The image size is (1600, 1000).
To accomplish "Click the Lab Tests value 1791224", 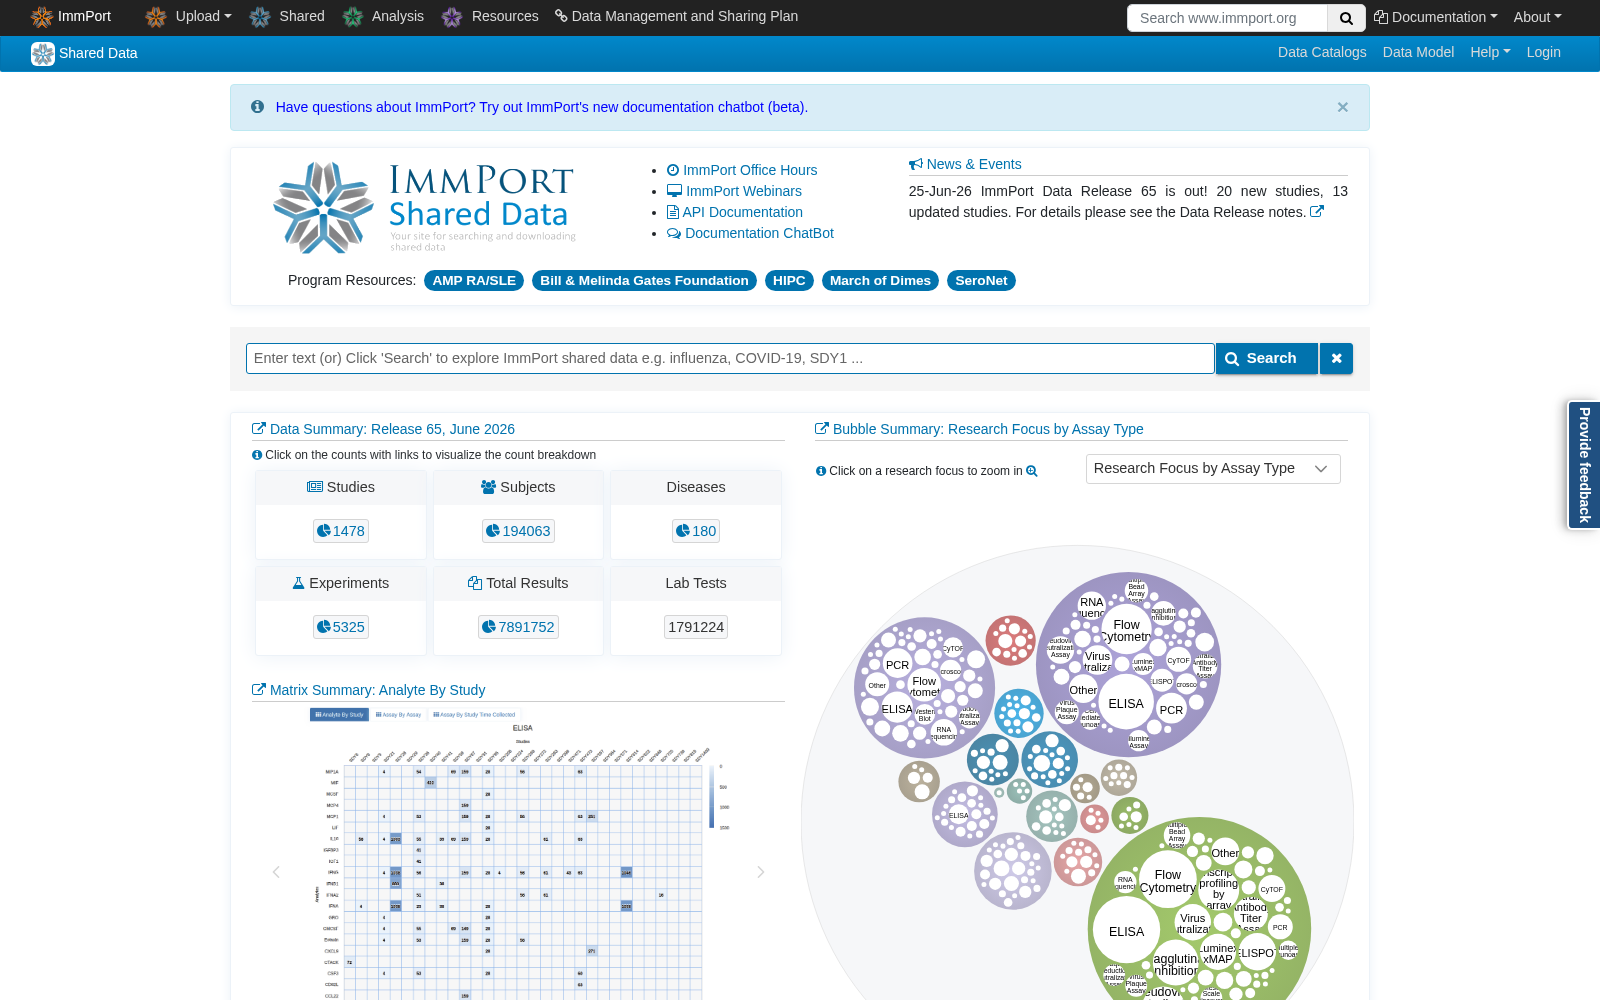I will coord(696,627).
